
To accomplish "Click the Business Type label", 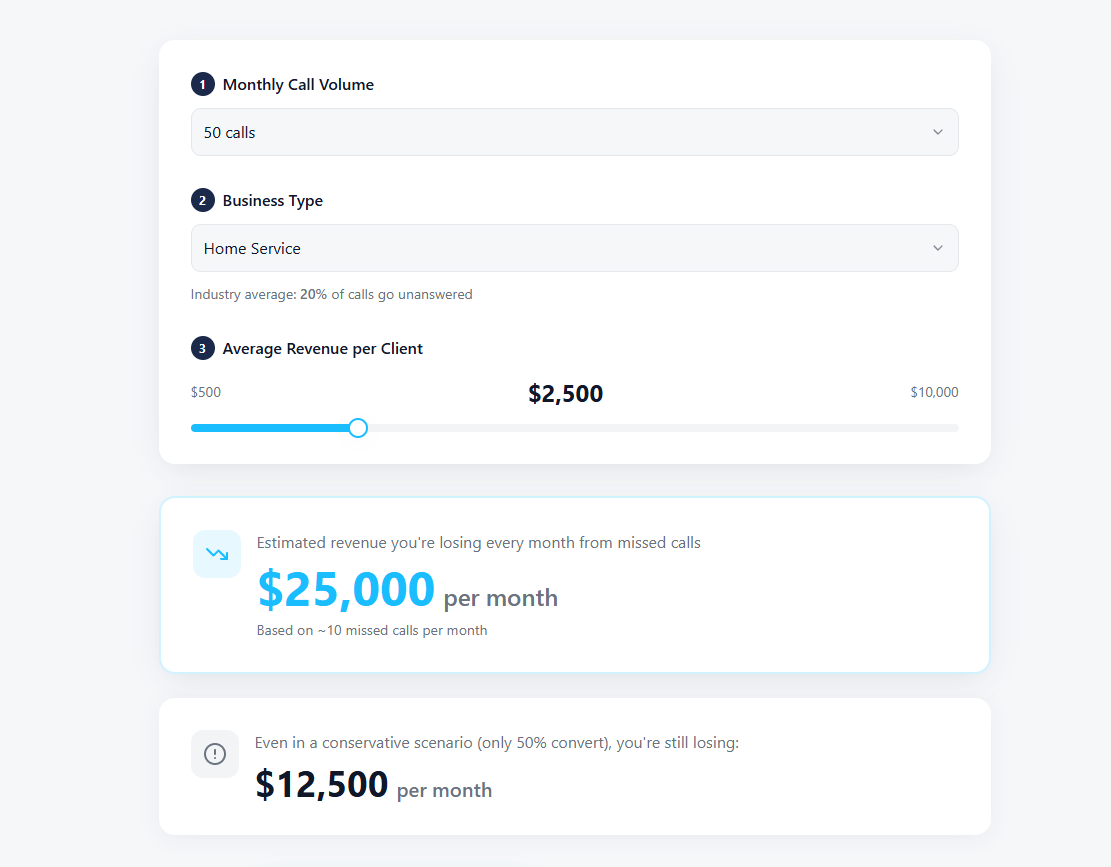I will [273, 201].
